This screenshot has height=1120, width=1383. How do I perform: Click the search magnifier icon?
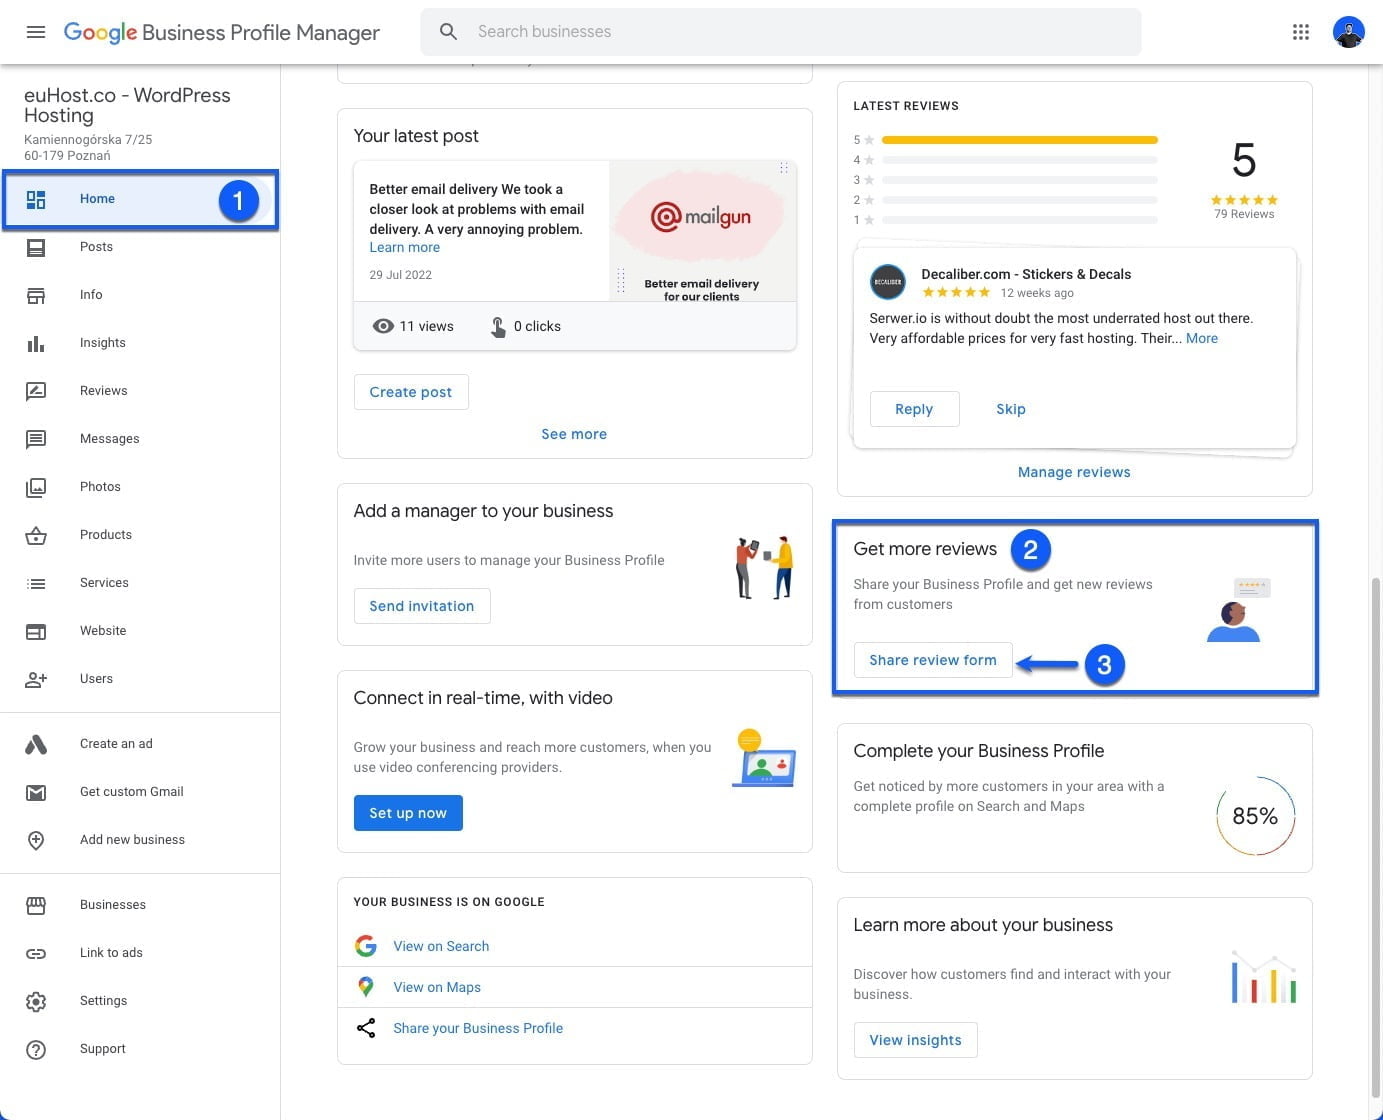449,32
